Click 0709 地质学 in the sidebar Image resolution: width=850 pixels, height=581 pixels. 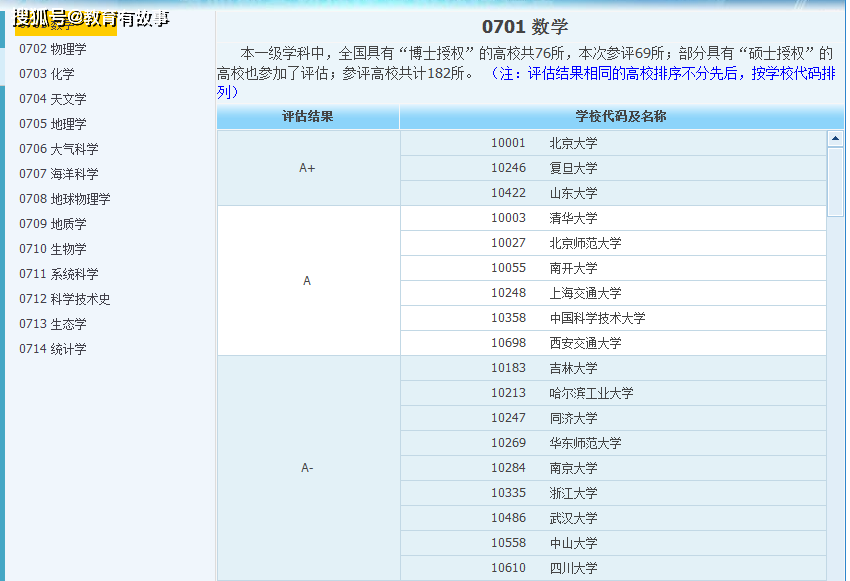point(53,224)
